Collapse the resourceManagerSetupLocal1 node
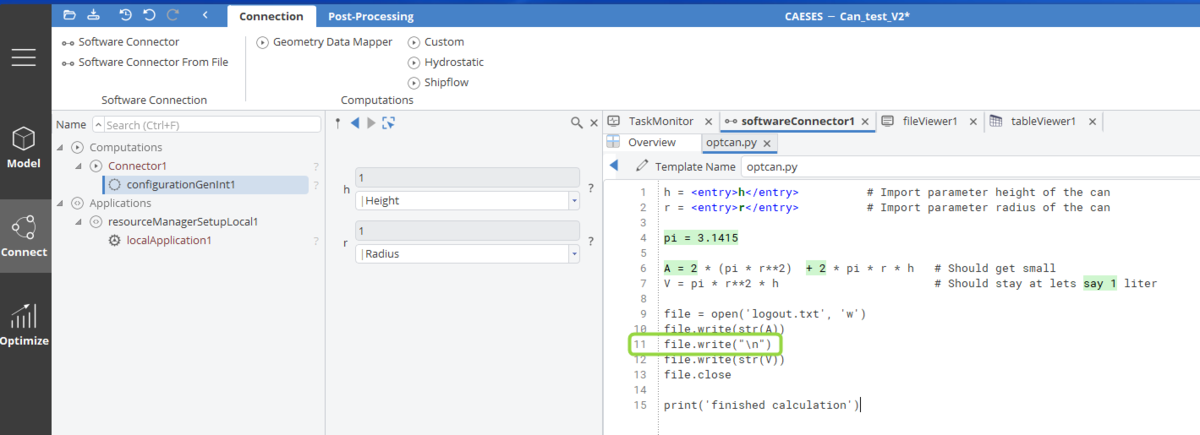Screen dimensions: 1200x435 coord(78,222)
